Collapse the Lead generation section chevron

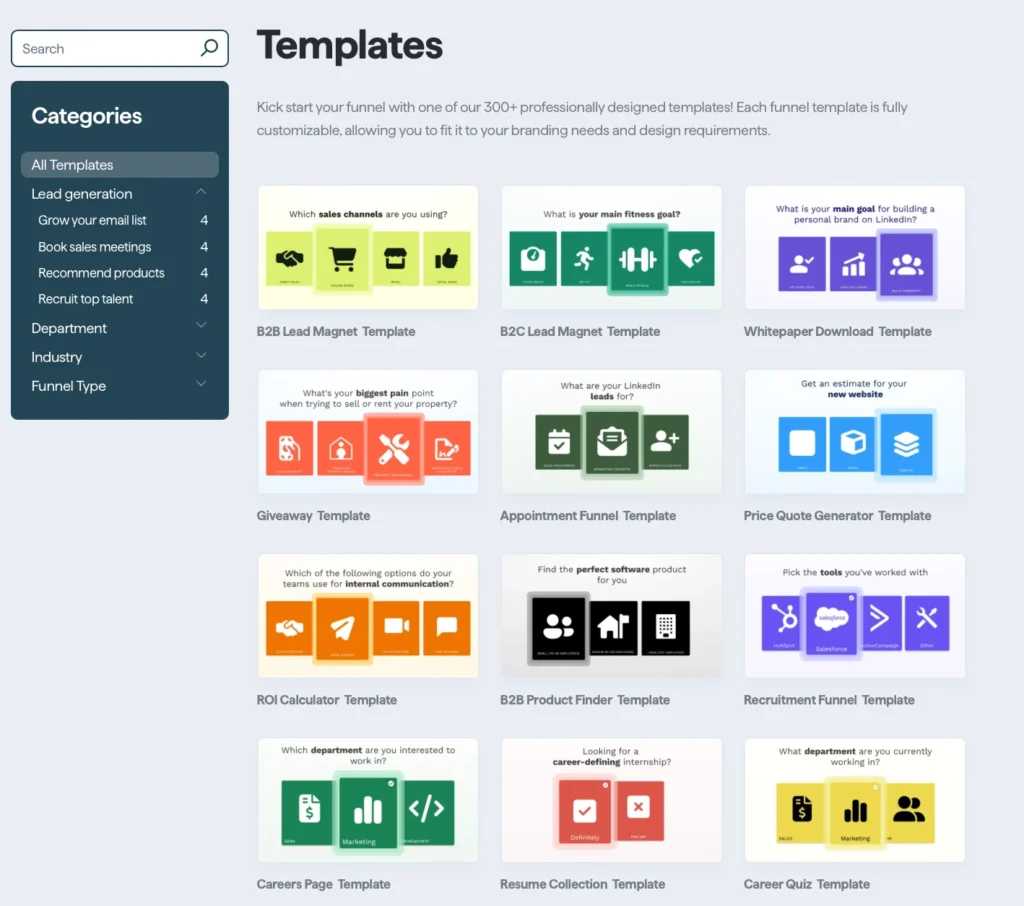201,192
